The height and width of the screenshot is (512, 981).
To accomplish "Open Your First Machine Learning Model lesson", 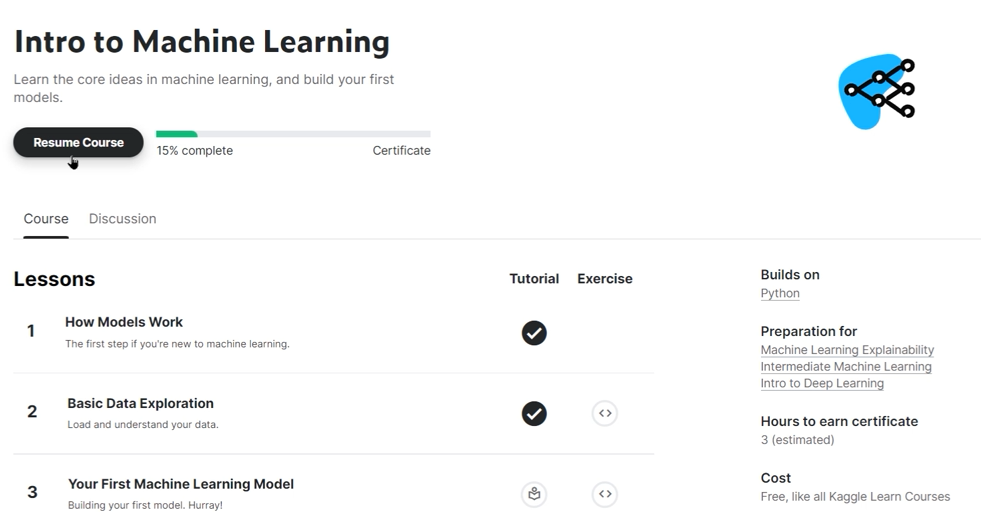I will pyautogui.click(x=180, y=484).
